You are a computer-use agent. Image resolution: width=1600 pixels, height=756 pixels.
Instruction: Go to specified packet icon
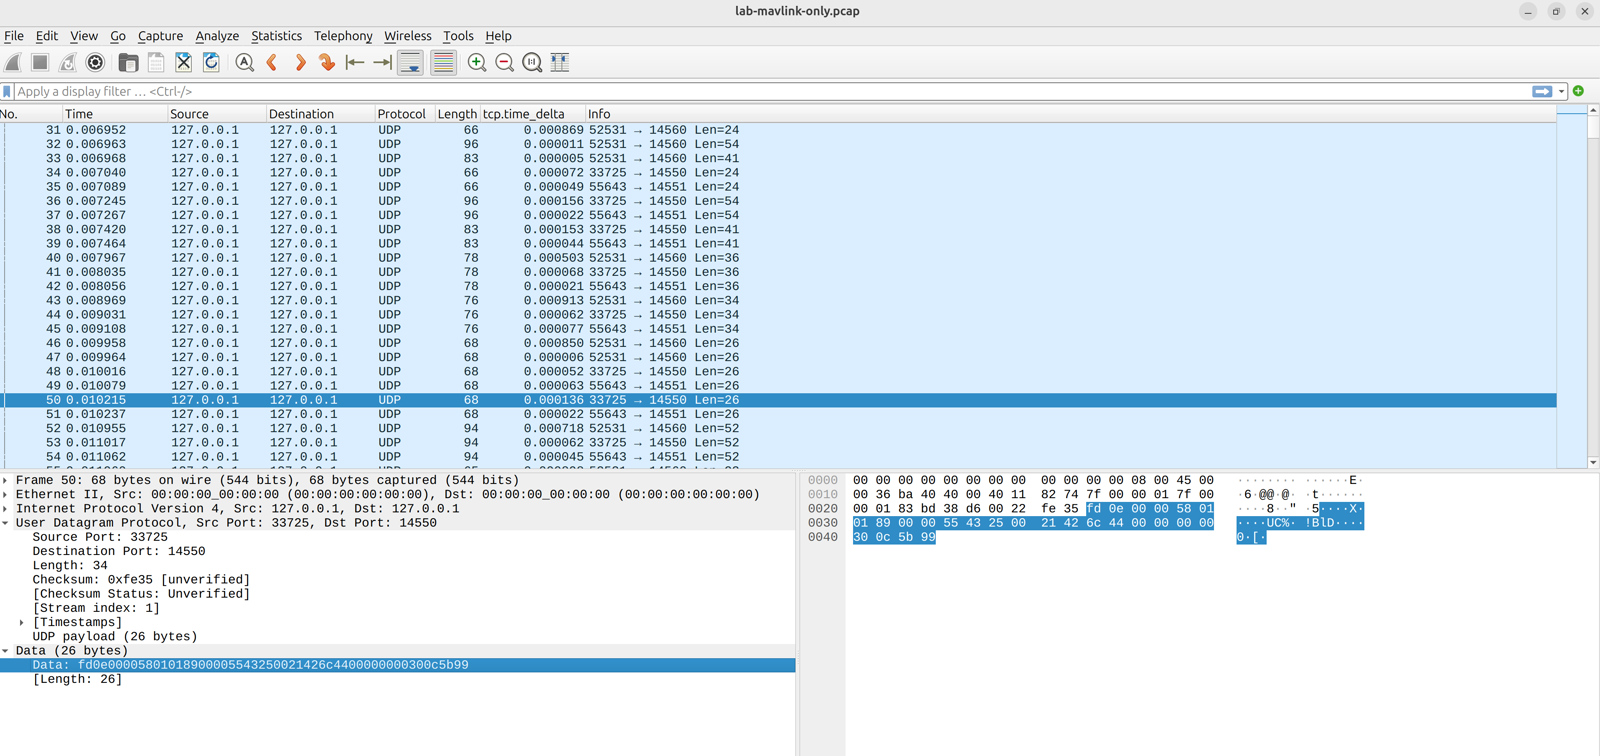click(327, 62)
